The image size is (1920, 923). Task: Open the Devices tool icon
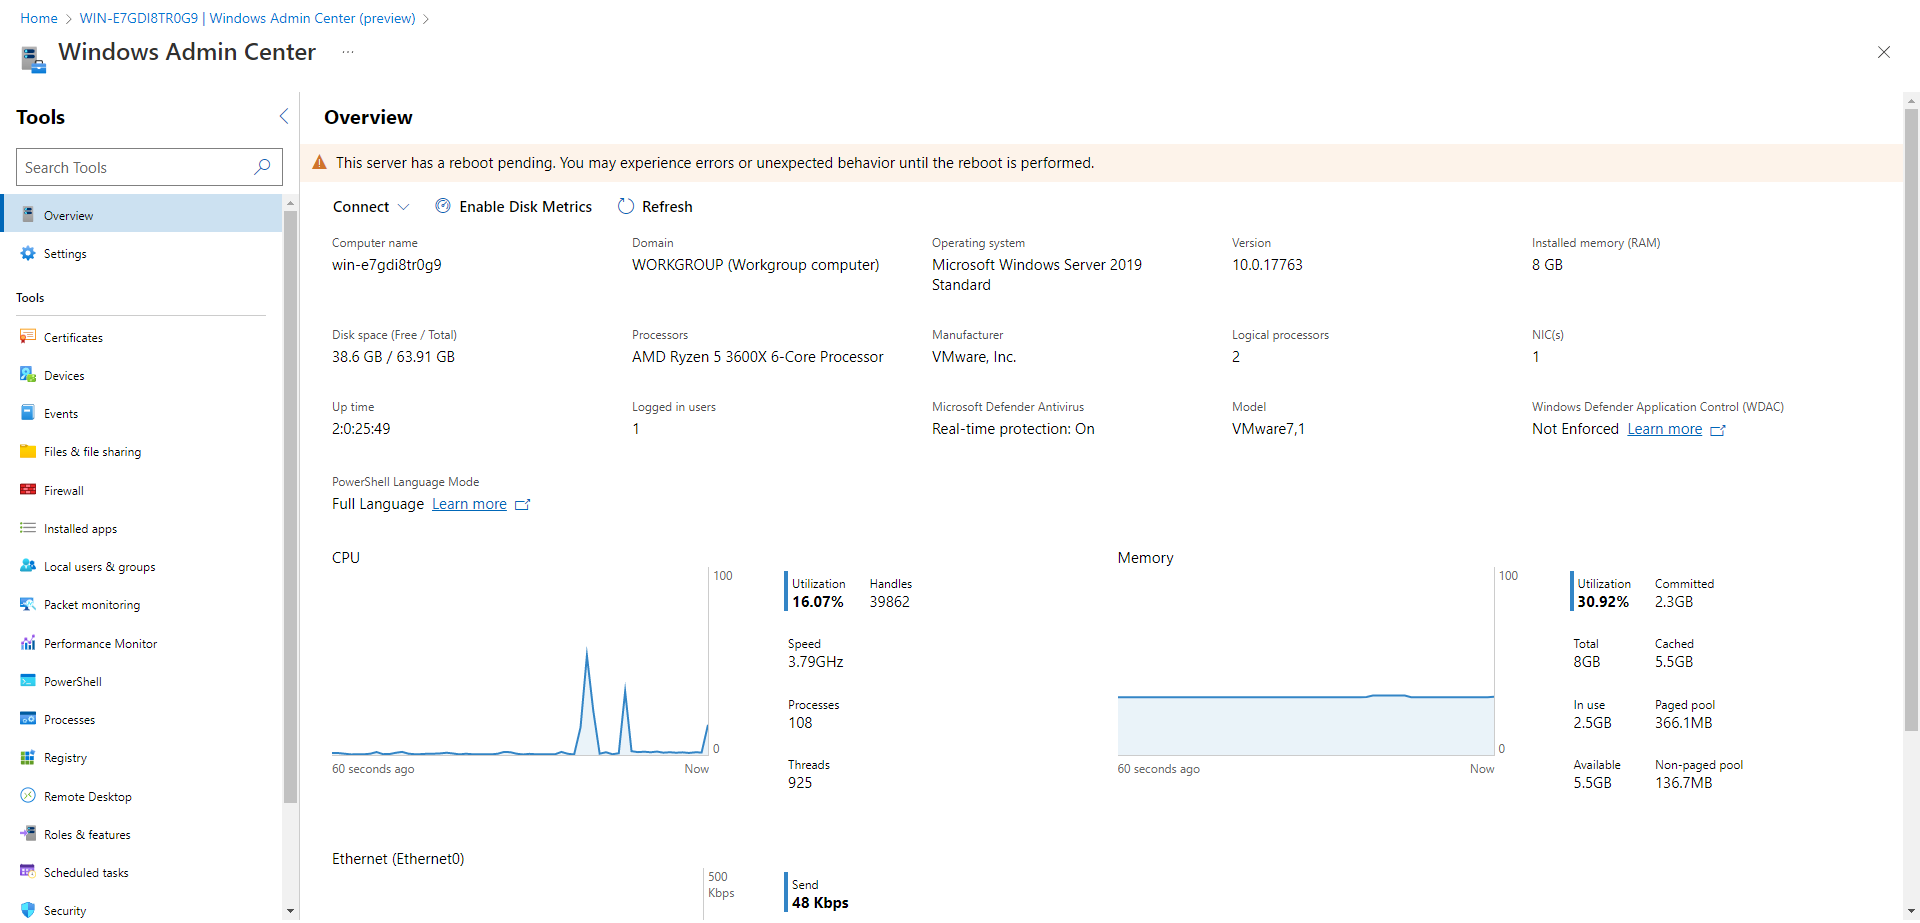[x=28, y=375]
